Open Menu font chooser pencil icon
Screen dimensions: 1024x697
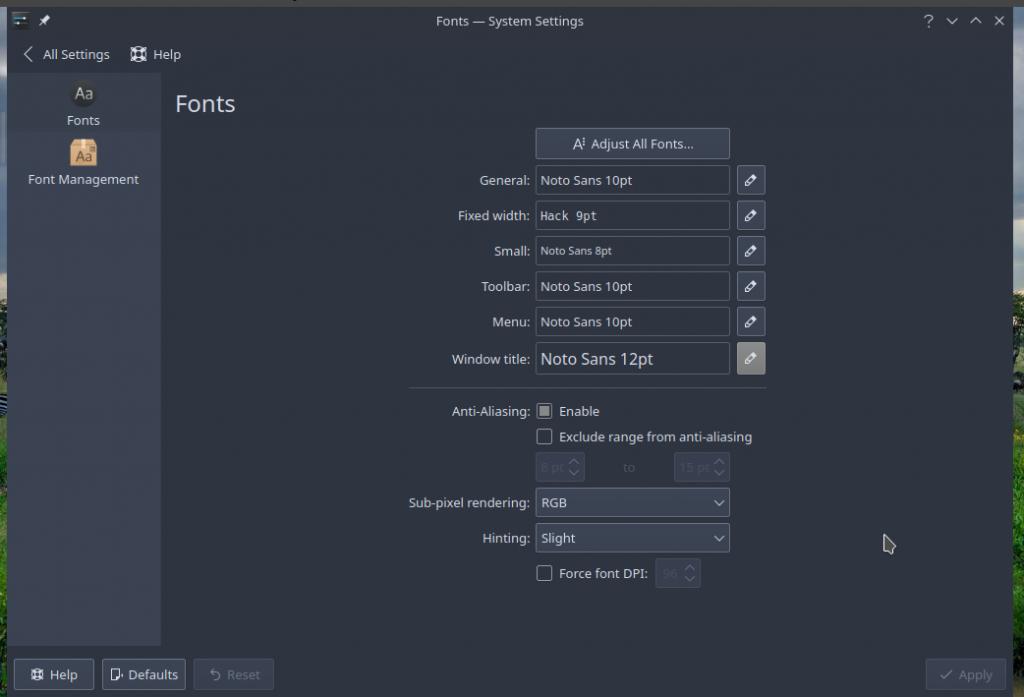[750, 321]
